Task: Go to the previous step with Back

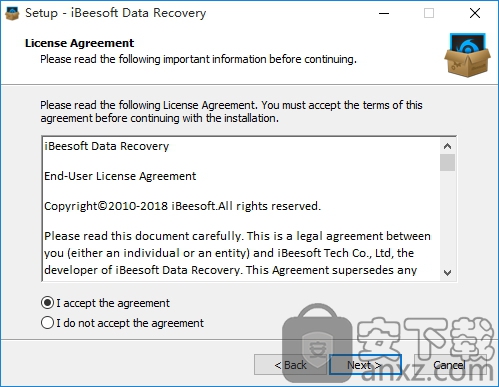Action: [291, 365]
